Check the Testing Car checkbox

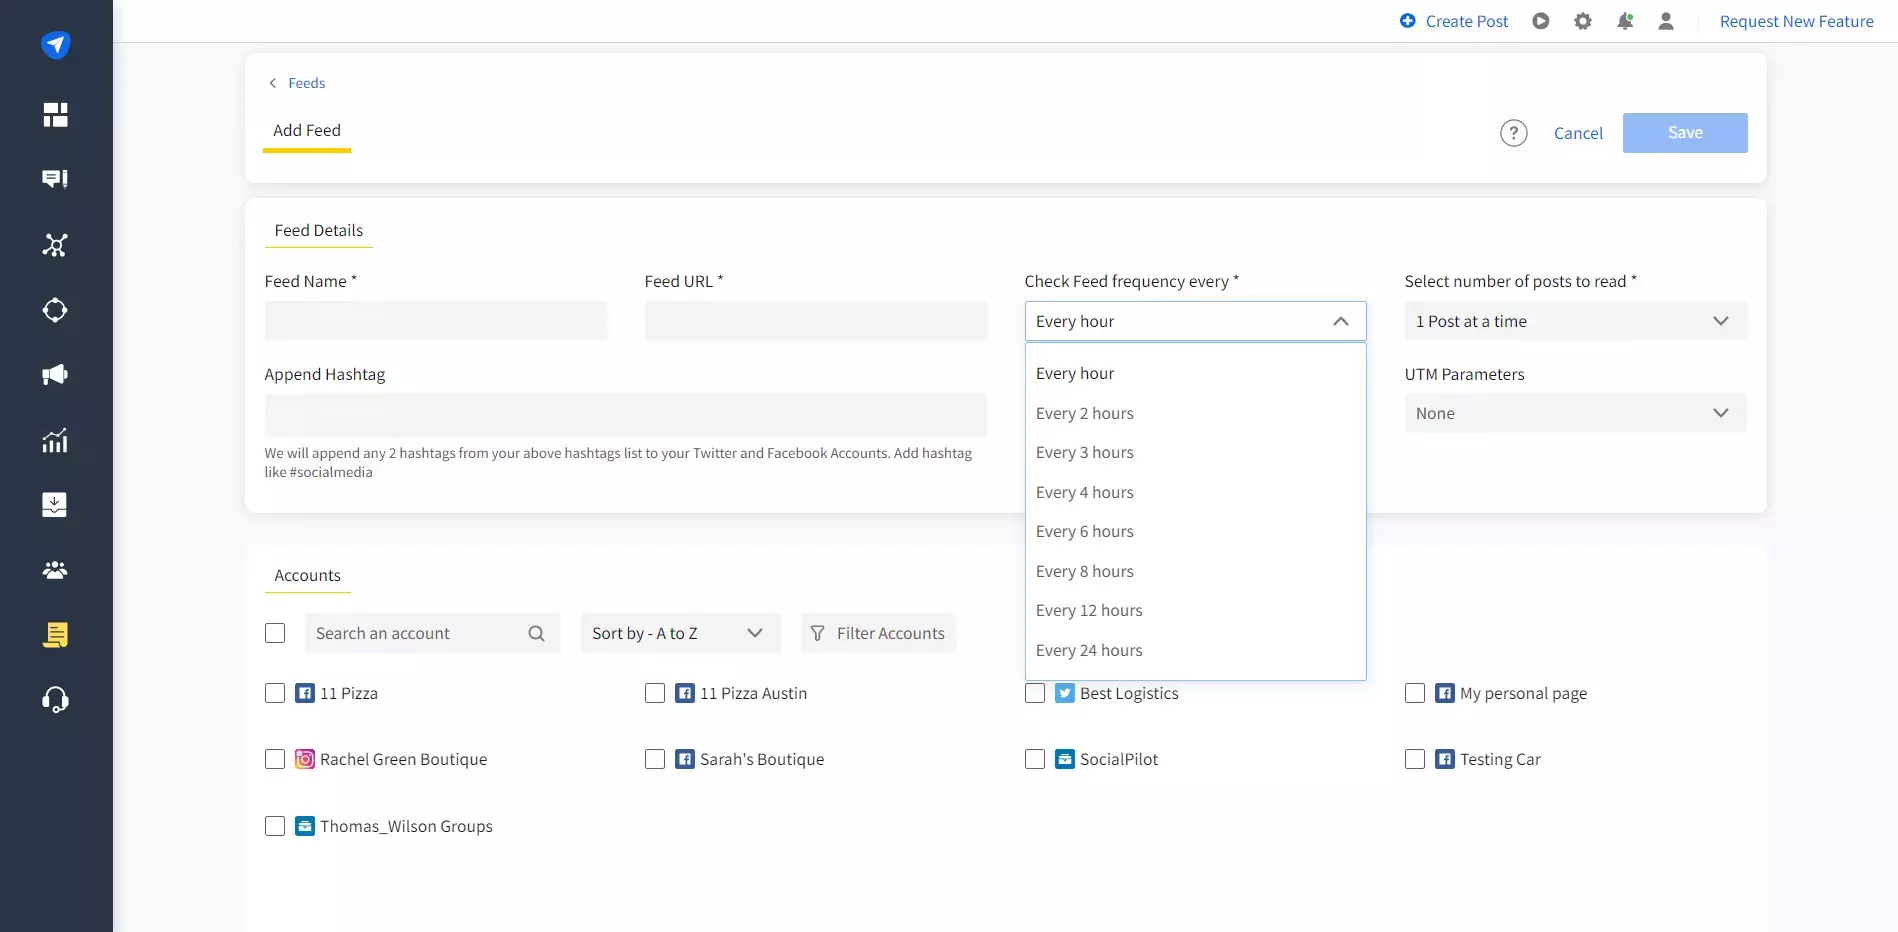click(1415, 759)
